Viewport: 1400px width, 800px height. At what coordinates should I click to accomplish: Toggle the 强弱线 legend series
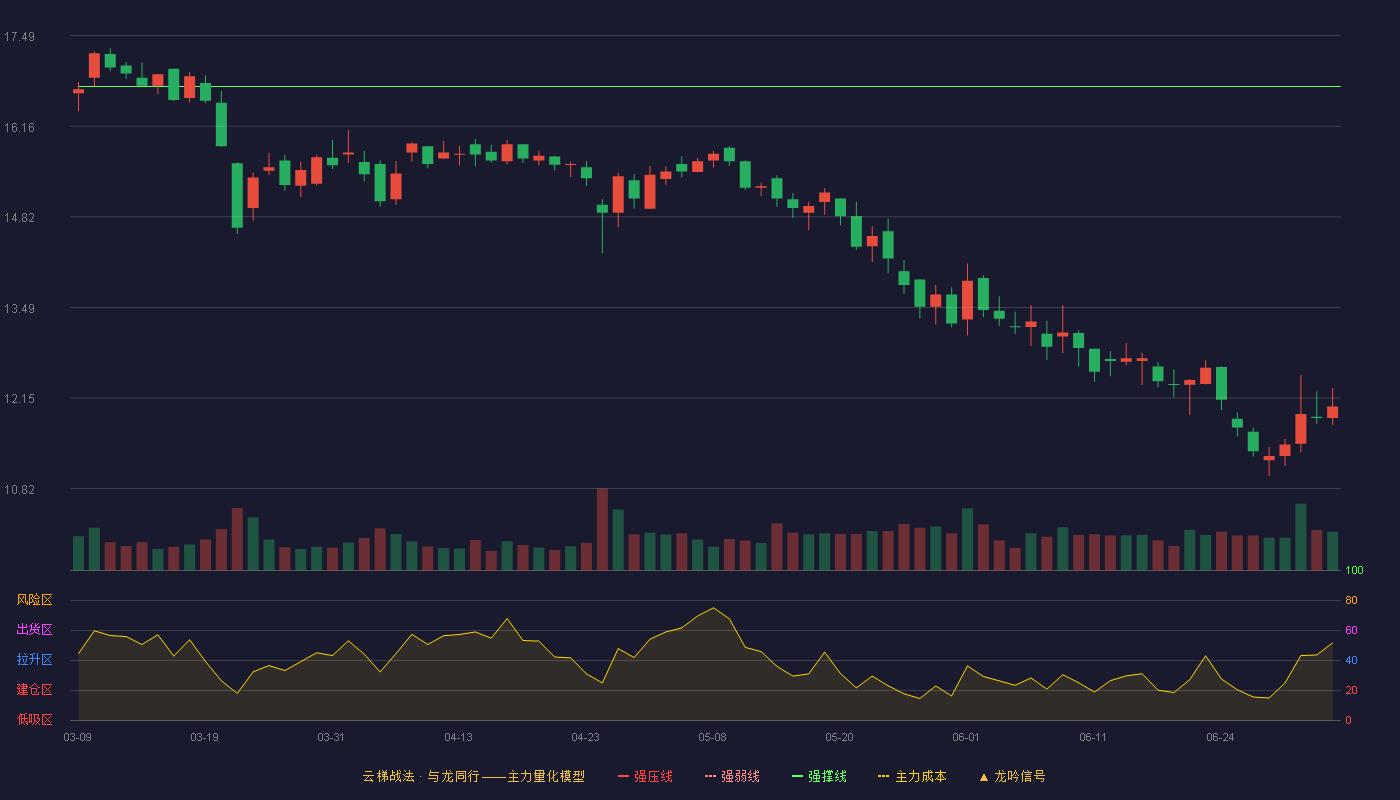[732, 776]
